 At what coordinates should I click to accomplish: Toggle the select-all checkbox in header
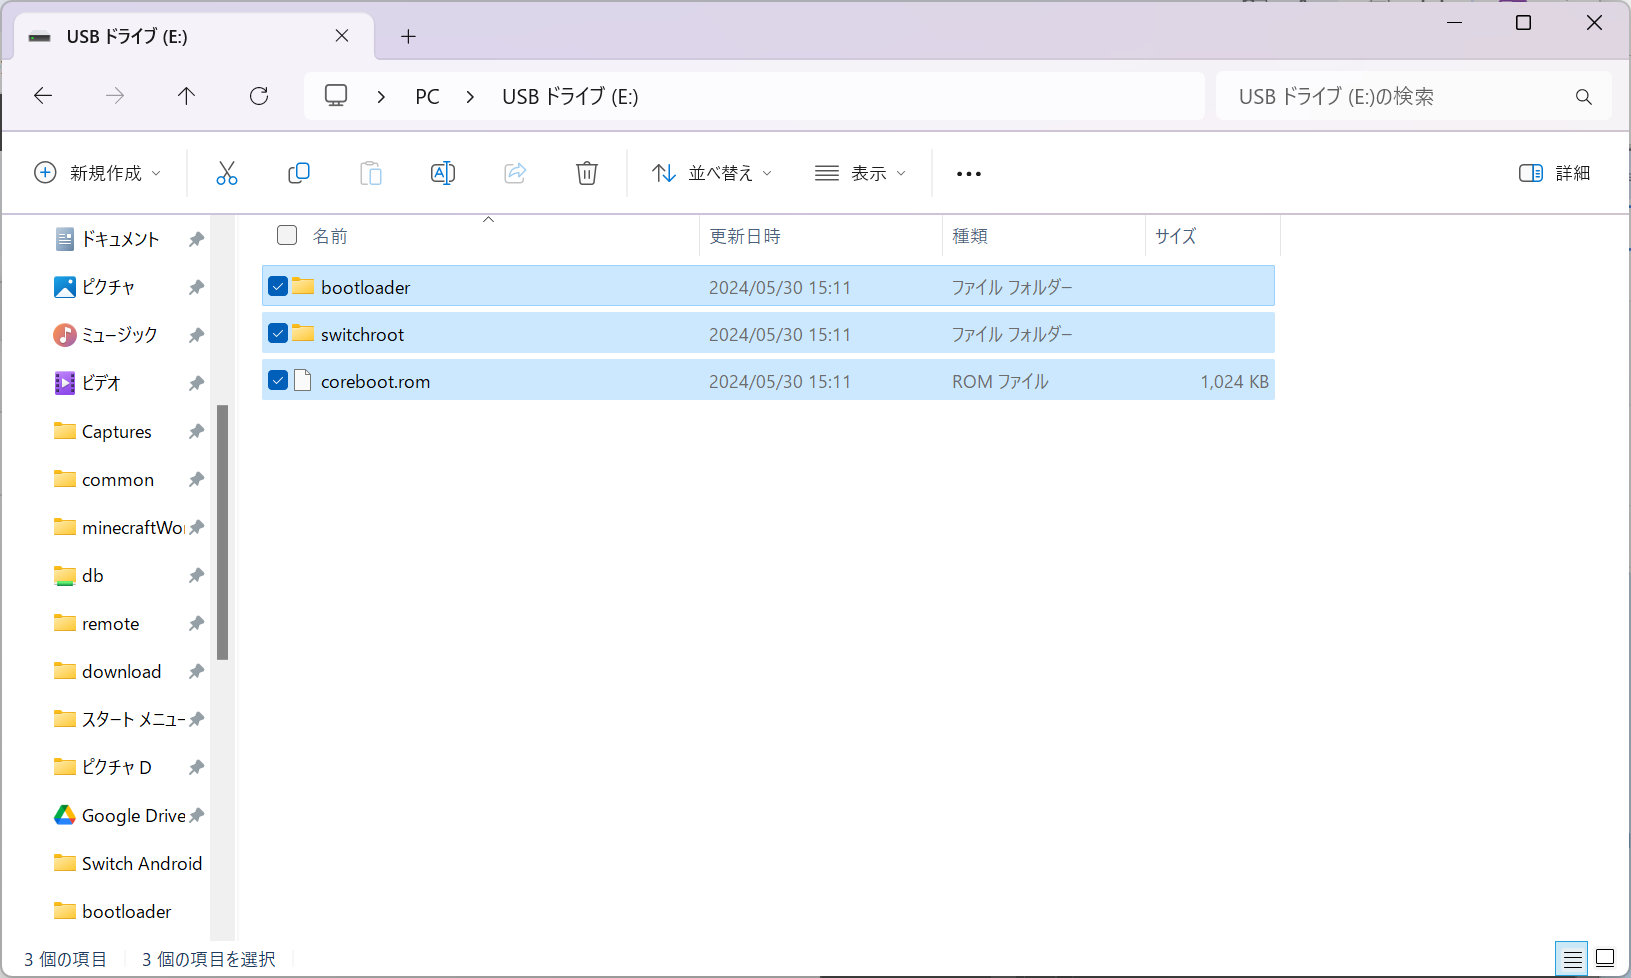[x=287, y=235]
